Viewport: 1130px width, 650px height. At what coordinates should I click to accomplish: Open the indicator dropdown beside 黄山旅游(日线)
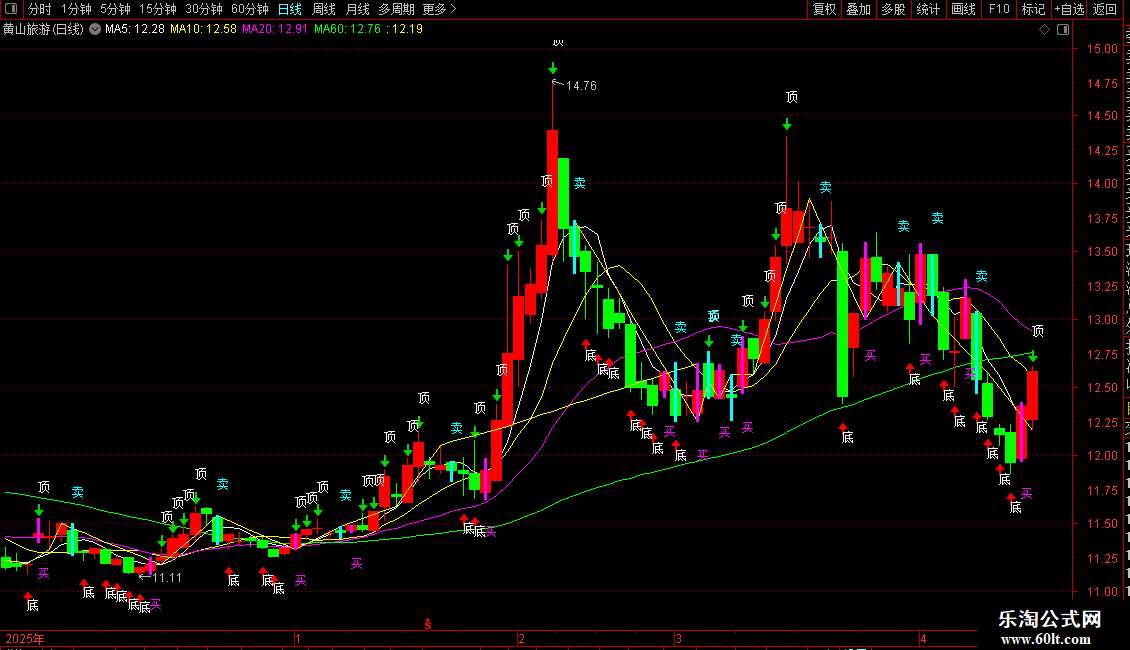tap(95, 30)
